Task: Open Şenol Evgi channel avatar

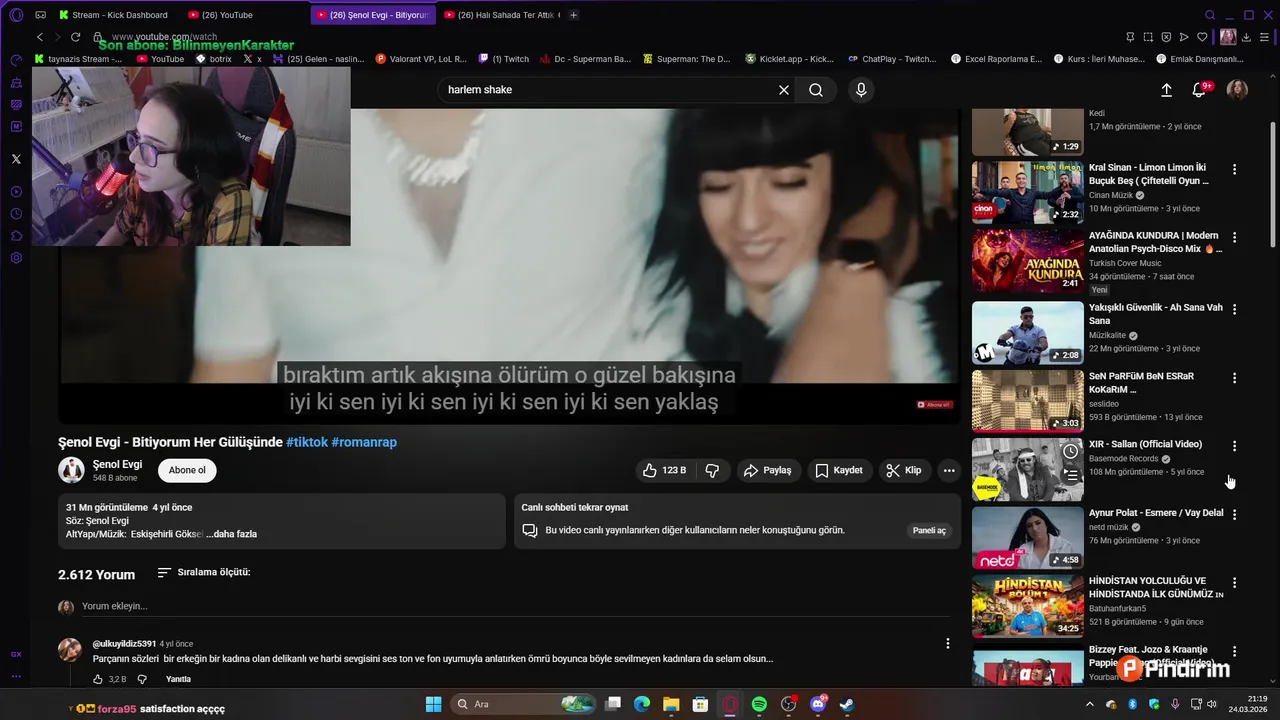Action: pyautogui.click(x=71, y=470)
